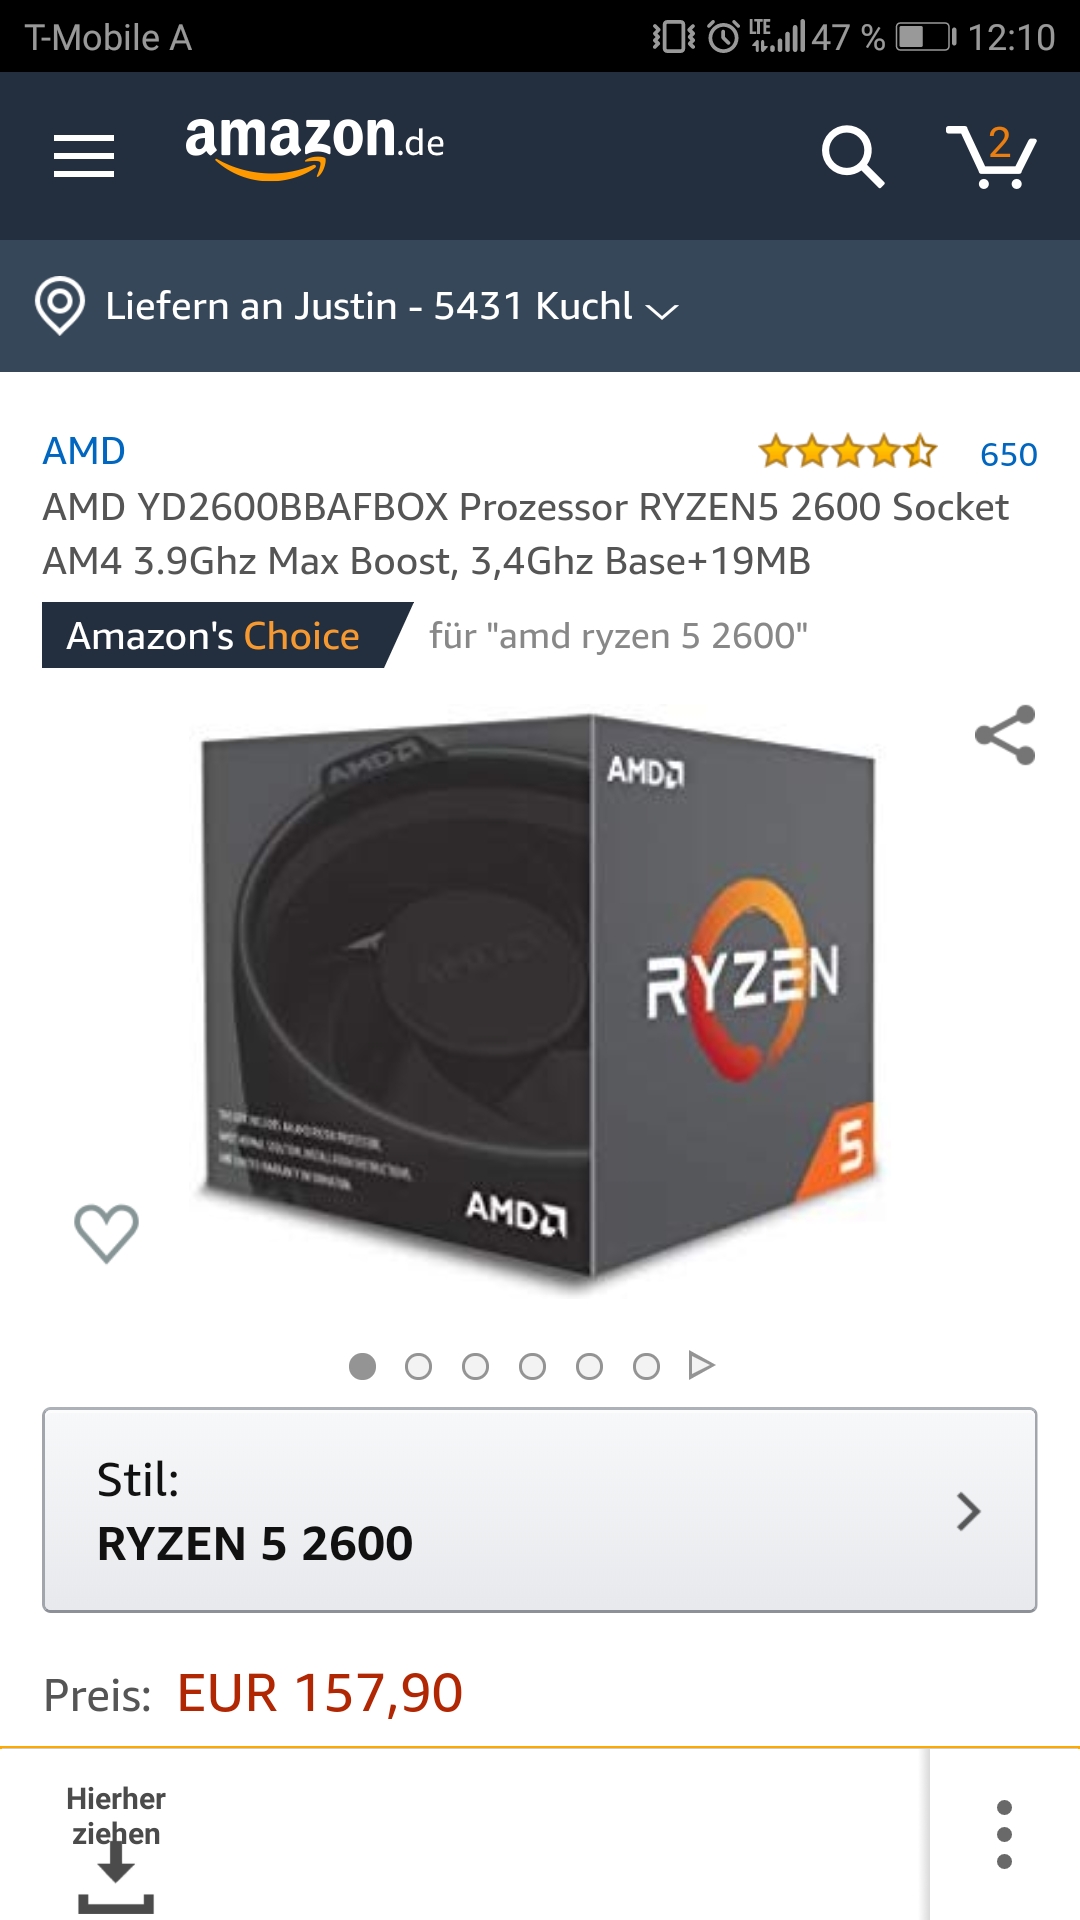Image resolution: width=1080 pixels, height=1920 pixels.
Task: Tap the Amazon's Choice badge
Action: [227, 635]
